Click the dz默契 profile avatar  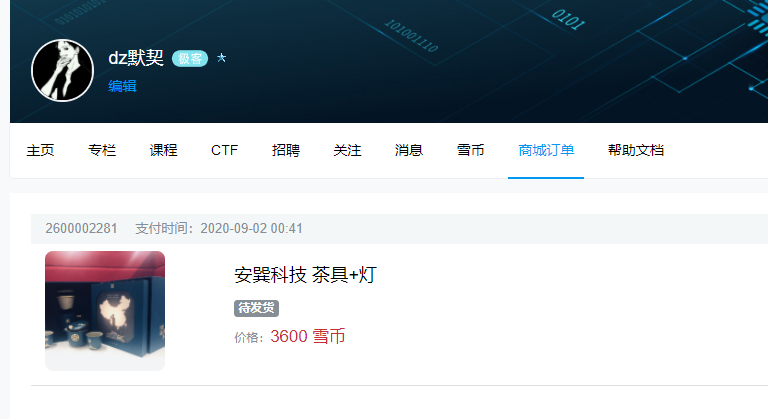62,71
